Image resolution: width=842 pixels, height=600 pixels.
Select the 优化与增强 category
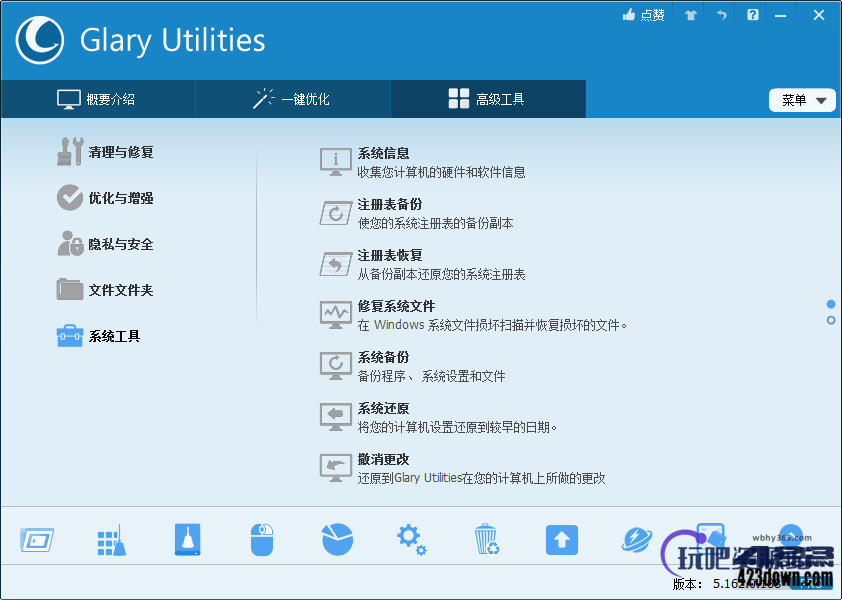click(121, 198)
